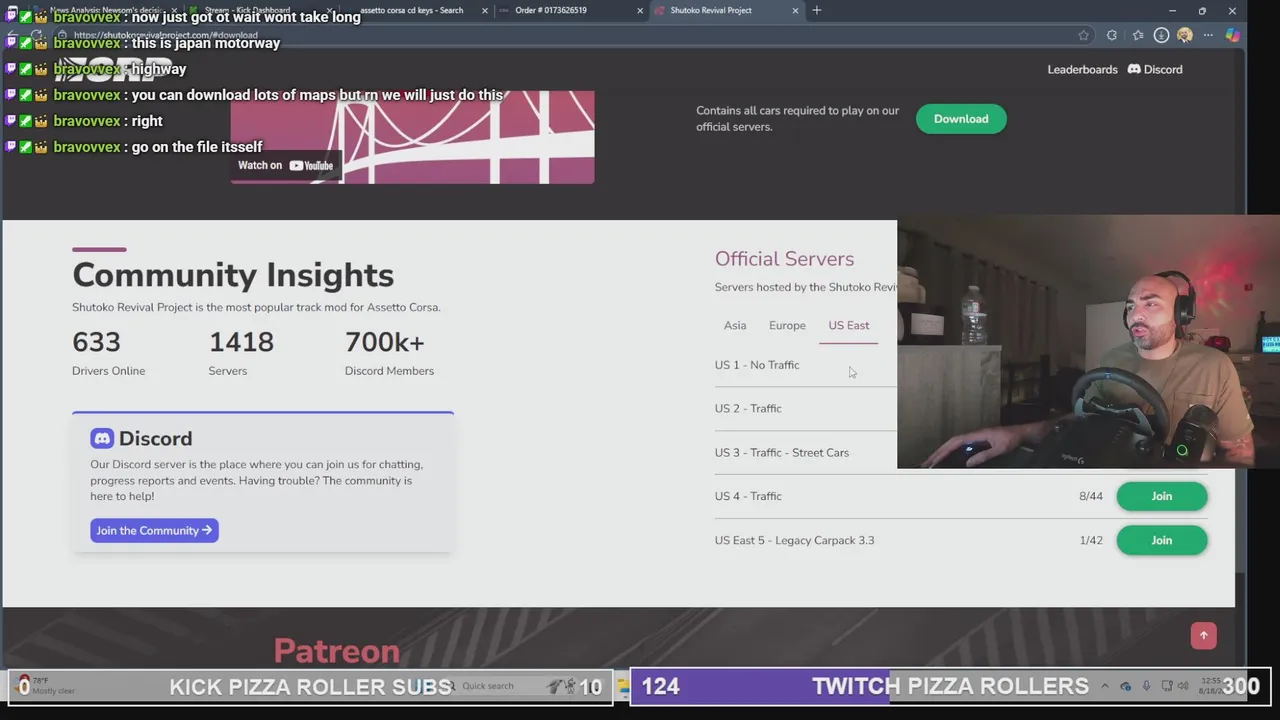Open the browser favorites icon
The width and height of the screenshot is (1280, 720).
(1138, 35)
